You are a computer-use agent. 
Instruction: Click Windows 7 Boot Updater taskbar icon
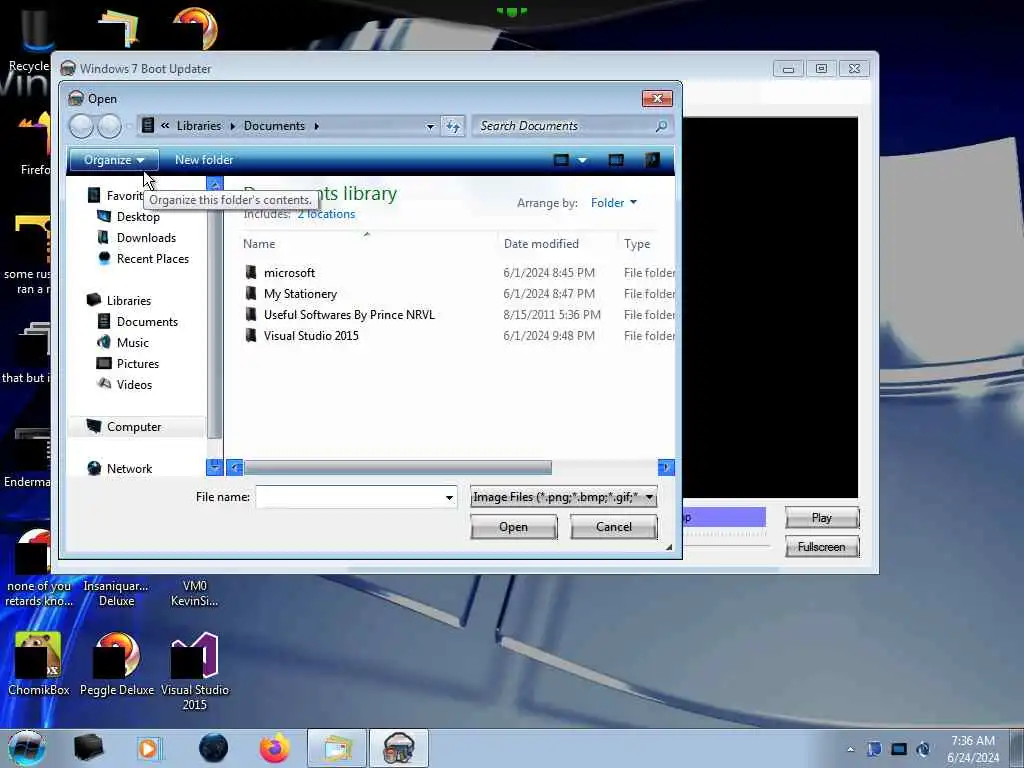[x=399, y=748]
